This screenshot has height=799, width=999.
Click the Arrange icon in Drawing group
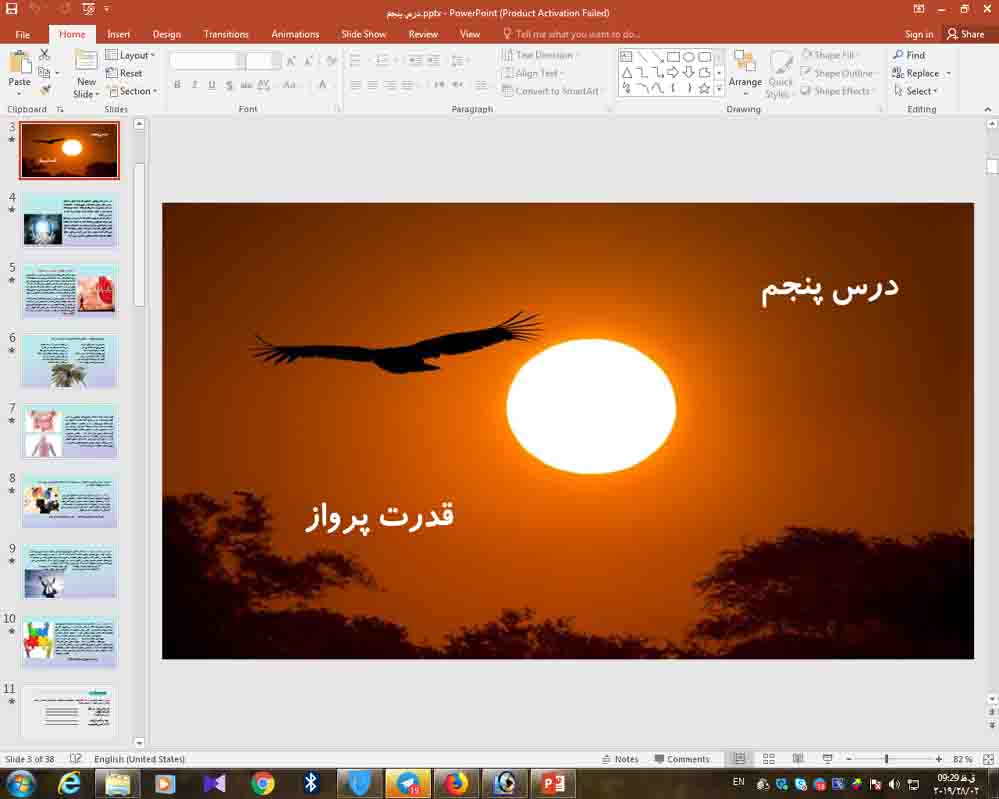click(x=744, y=62)
